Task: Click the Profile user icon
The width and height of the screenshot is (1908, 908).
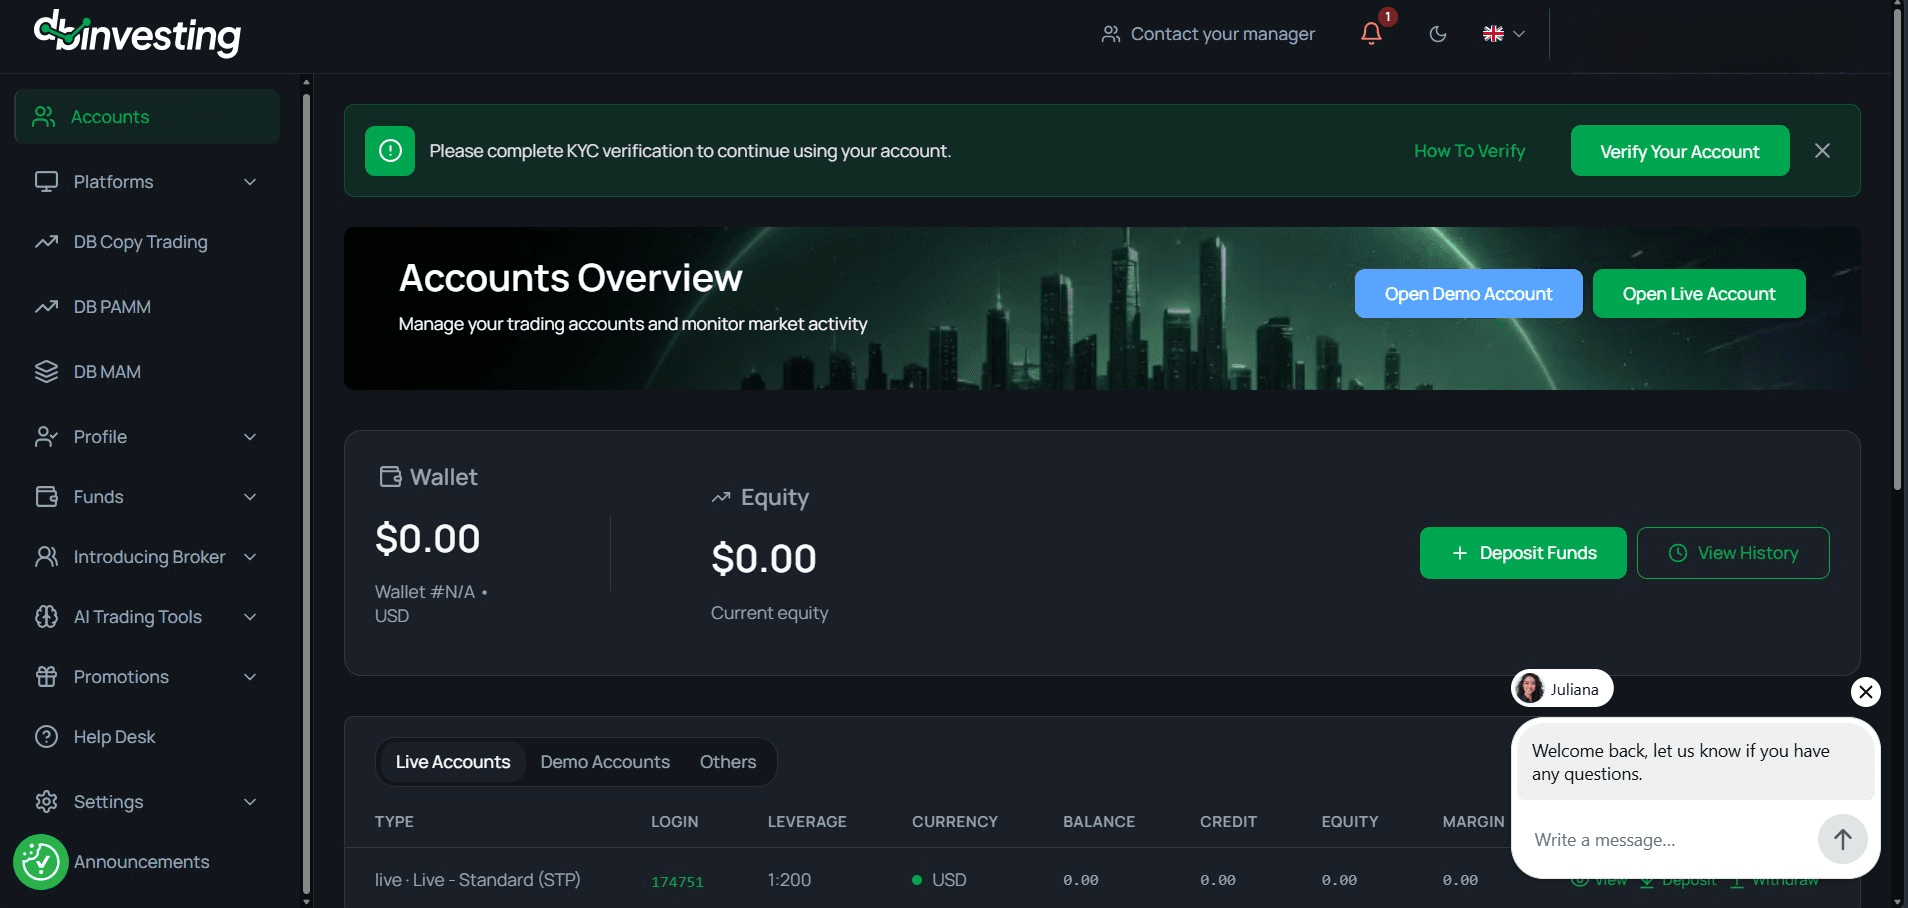Action: [x=46, y=437]
